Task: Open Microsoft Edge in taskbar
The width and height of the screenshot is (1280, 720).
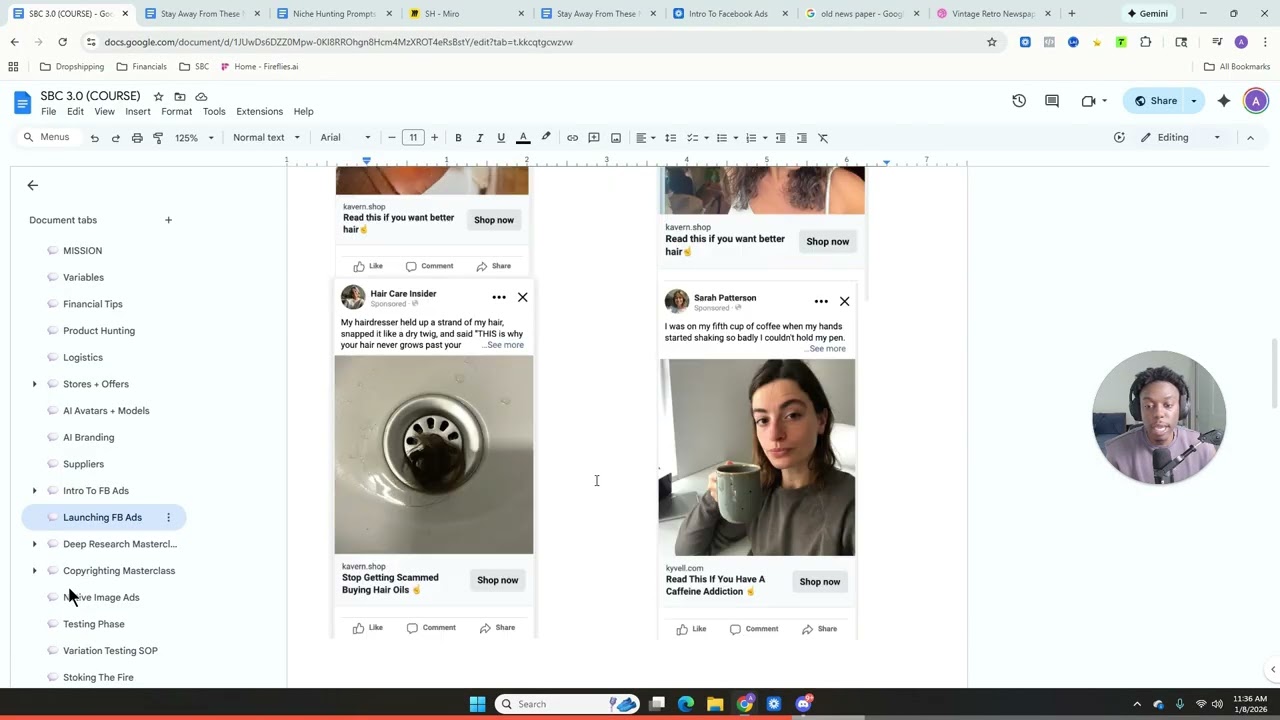Action: click(x=686, y=704)
